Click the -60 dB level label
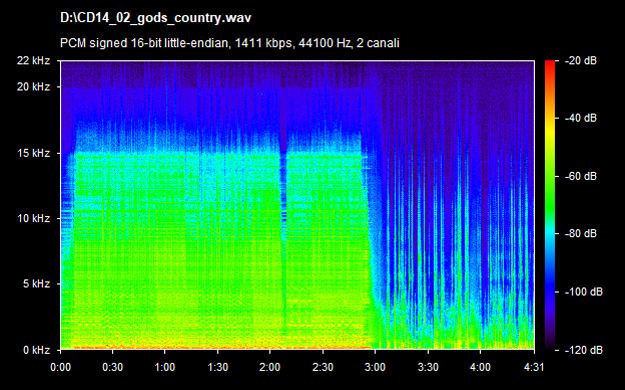 [581, 176]
